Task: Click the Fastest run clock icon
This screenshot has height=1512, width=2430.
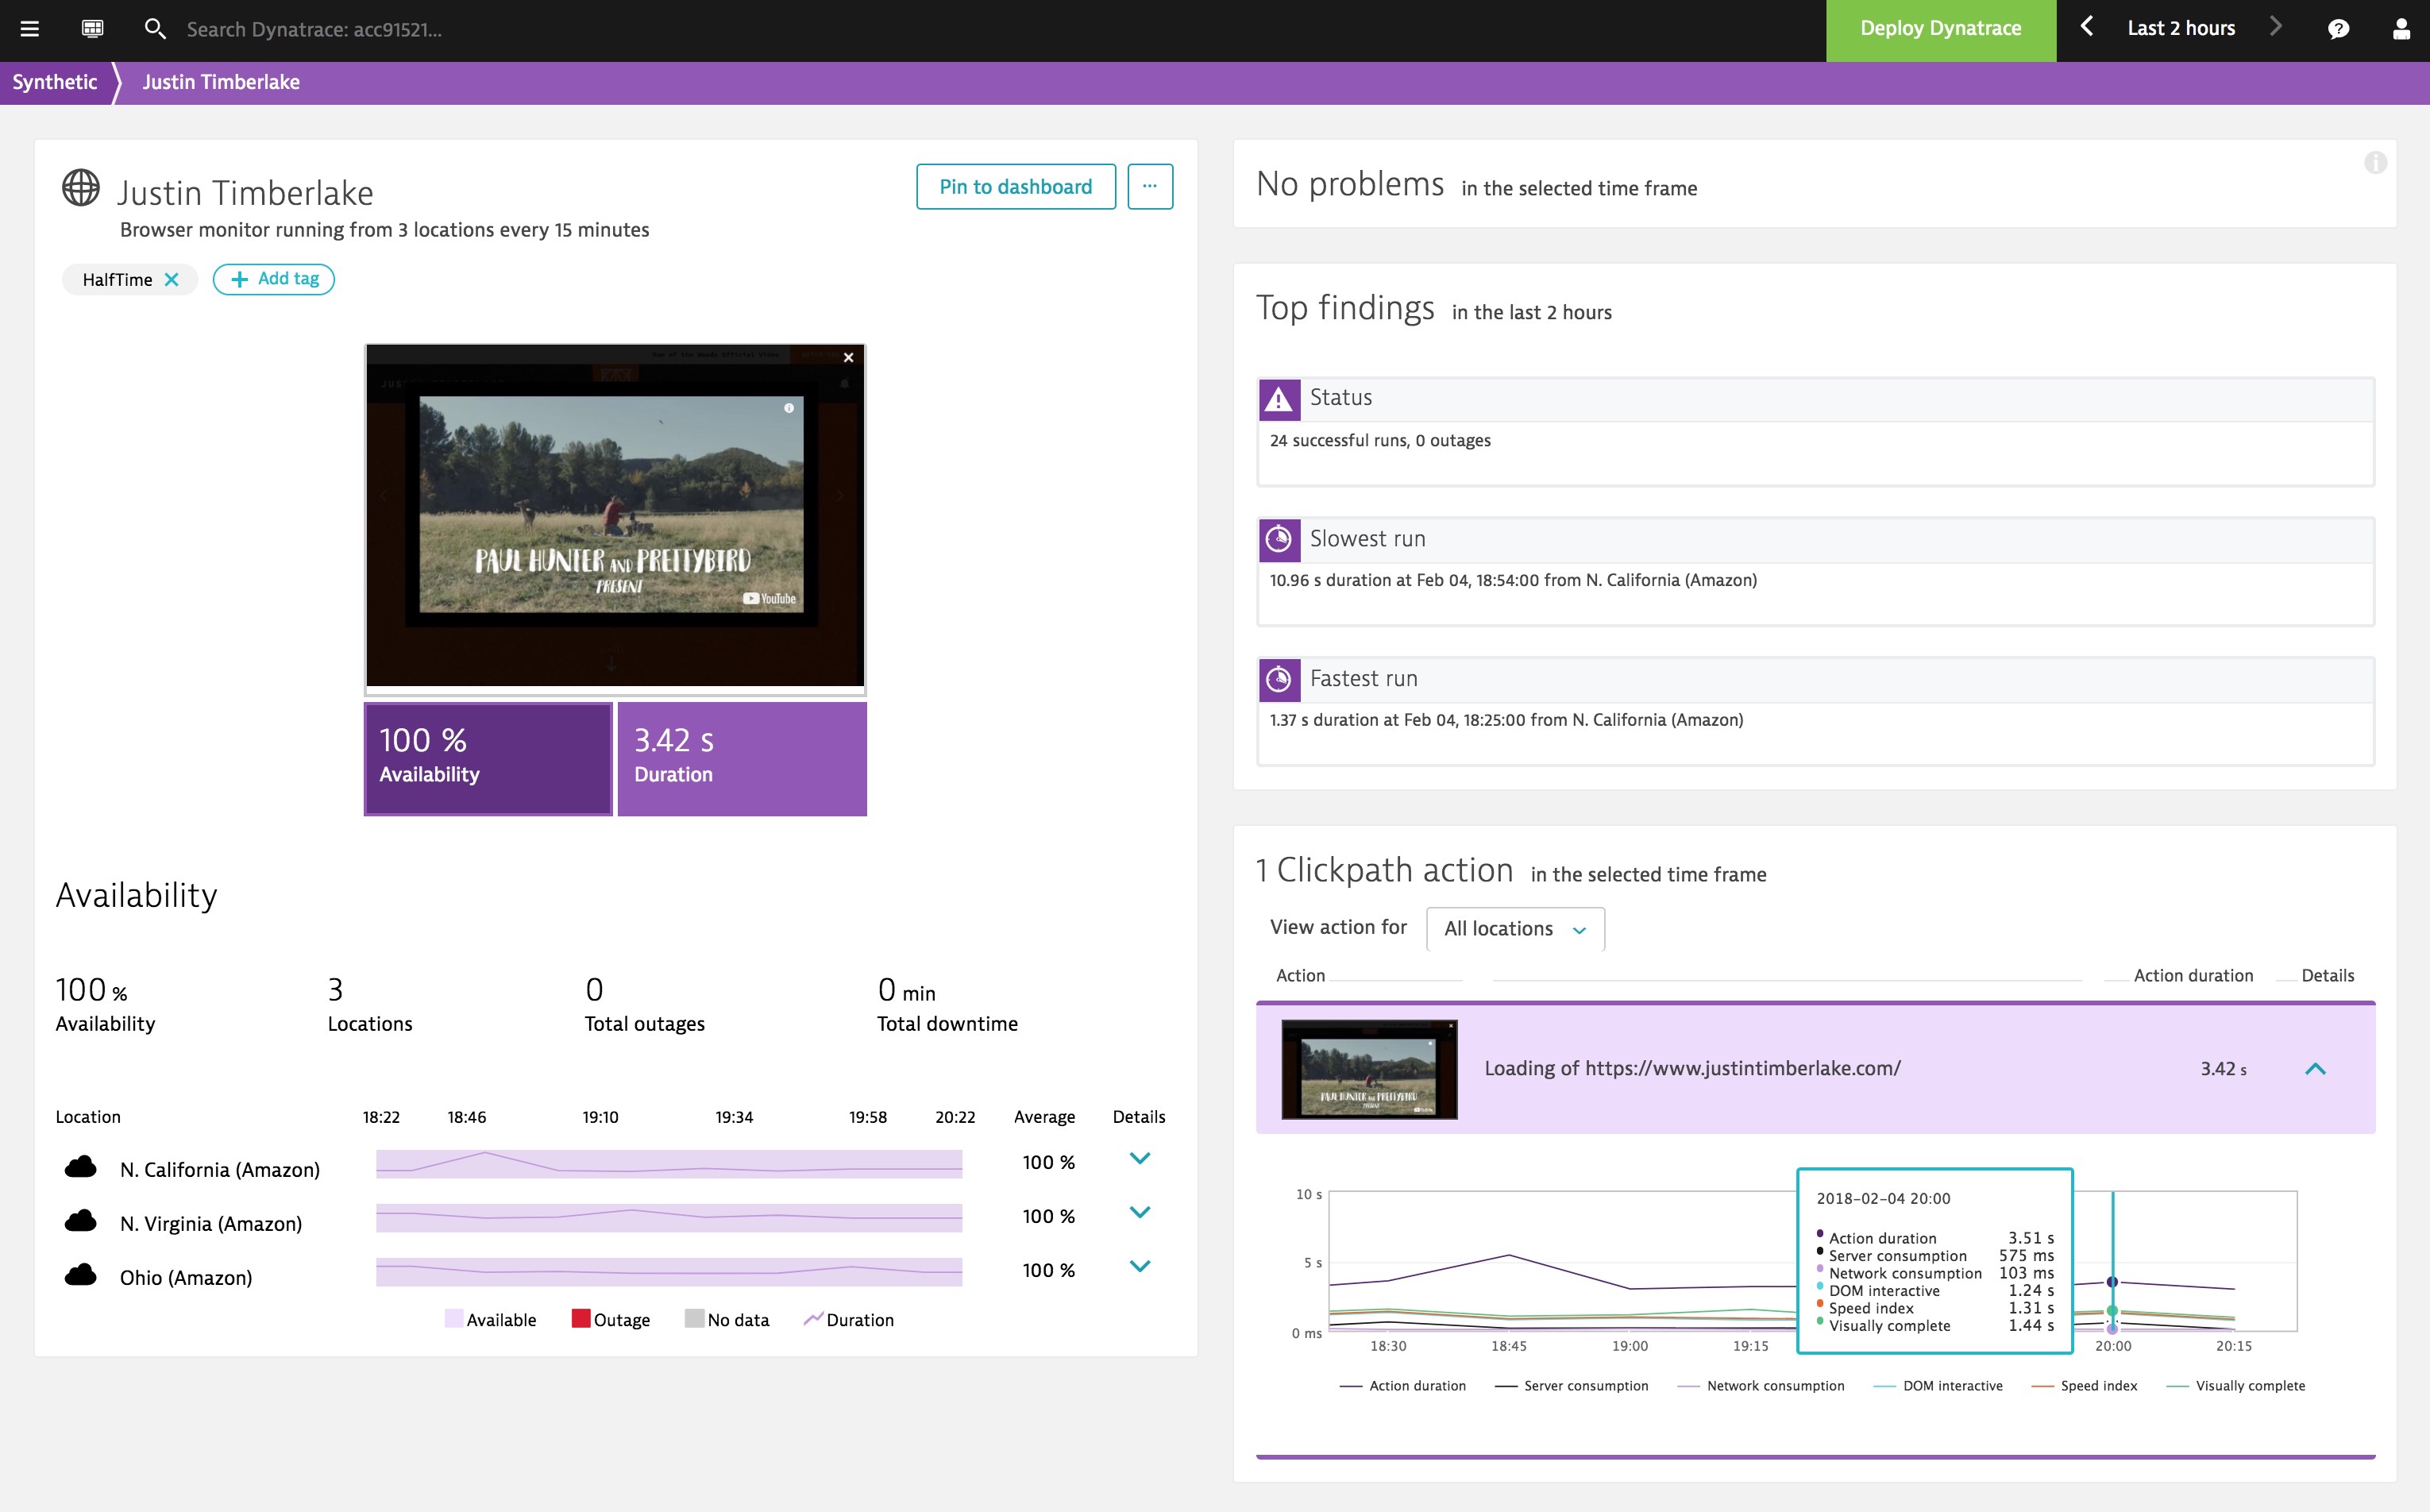Action: click(x=1279, y=680)
